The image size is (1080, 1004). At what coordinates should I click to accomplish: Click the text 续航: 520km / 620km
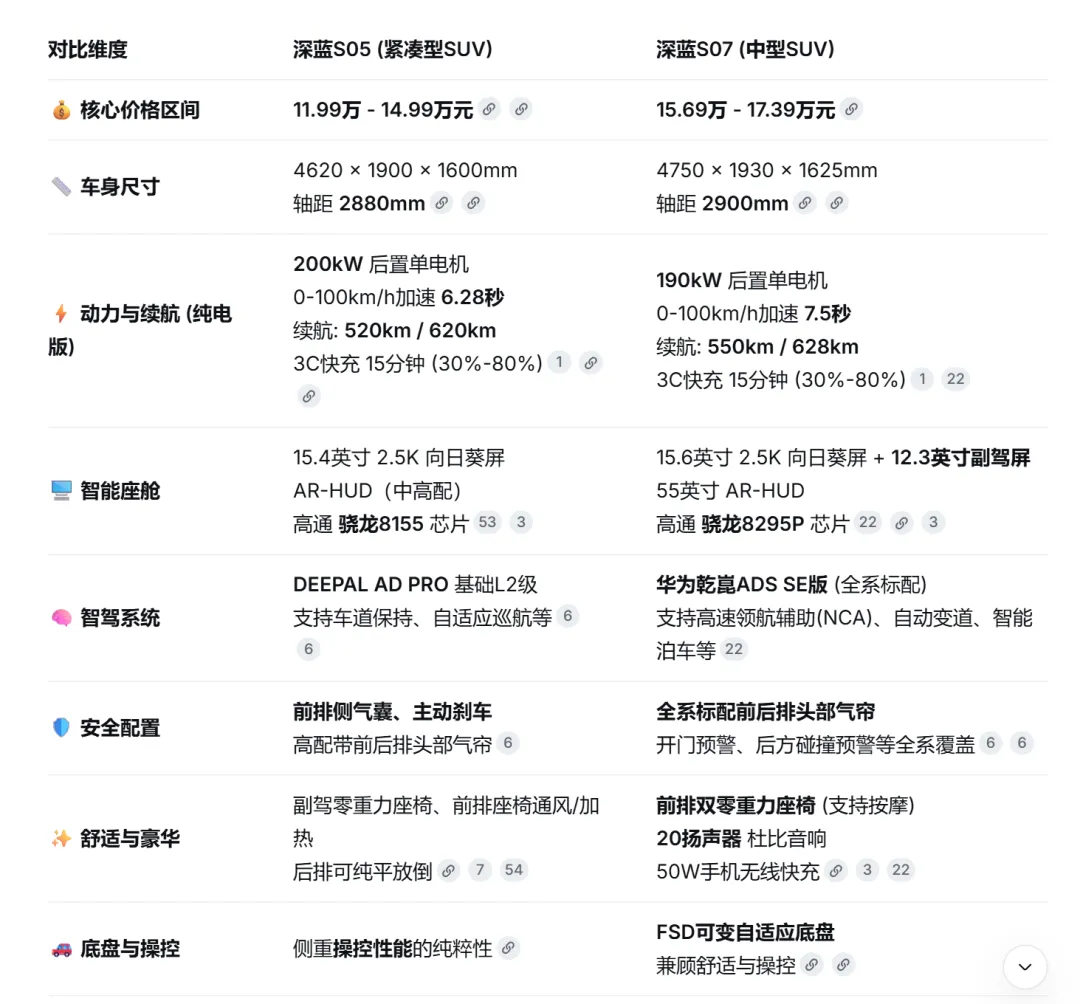coord(395,331)
